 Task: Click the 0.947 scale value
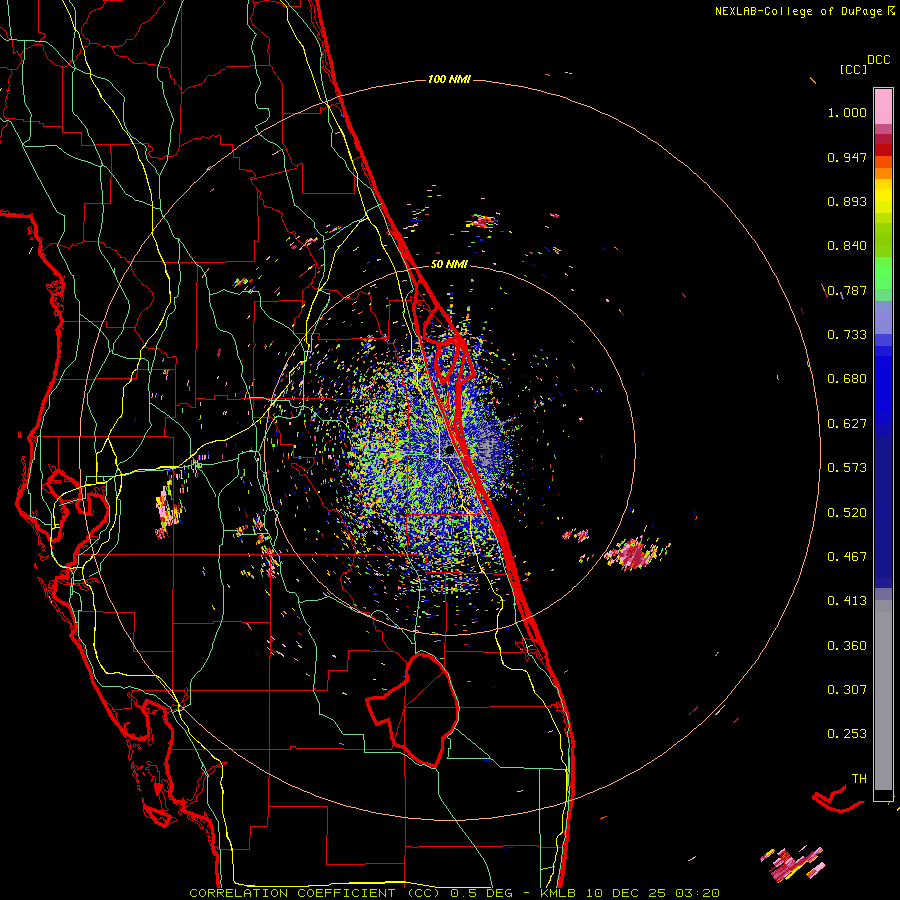(847, 157)
